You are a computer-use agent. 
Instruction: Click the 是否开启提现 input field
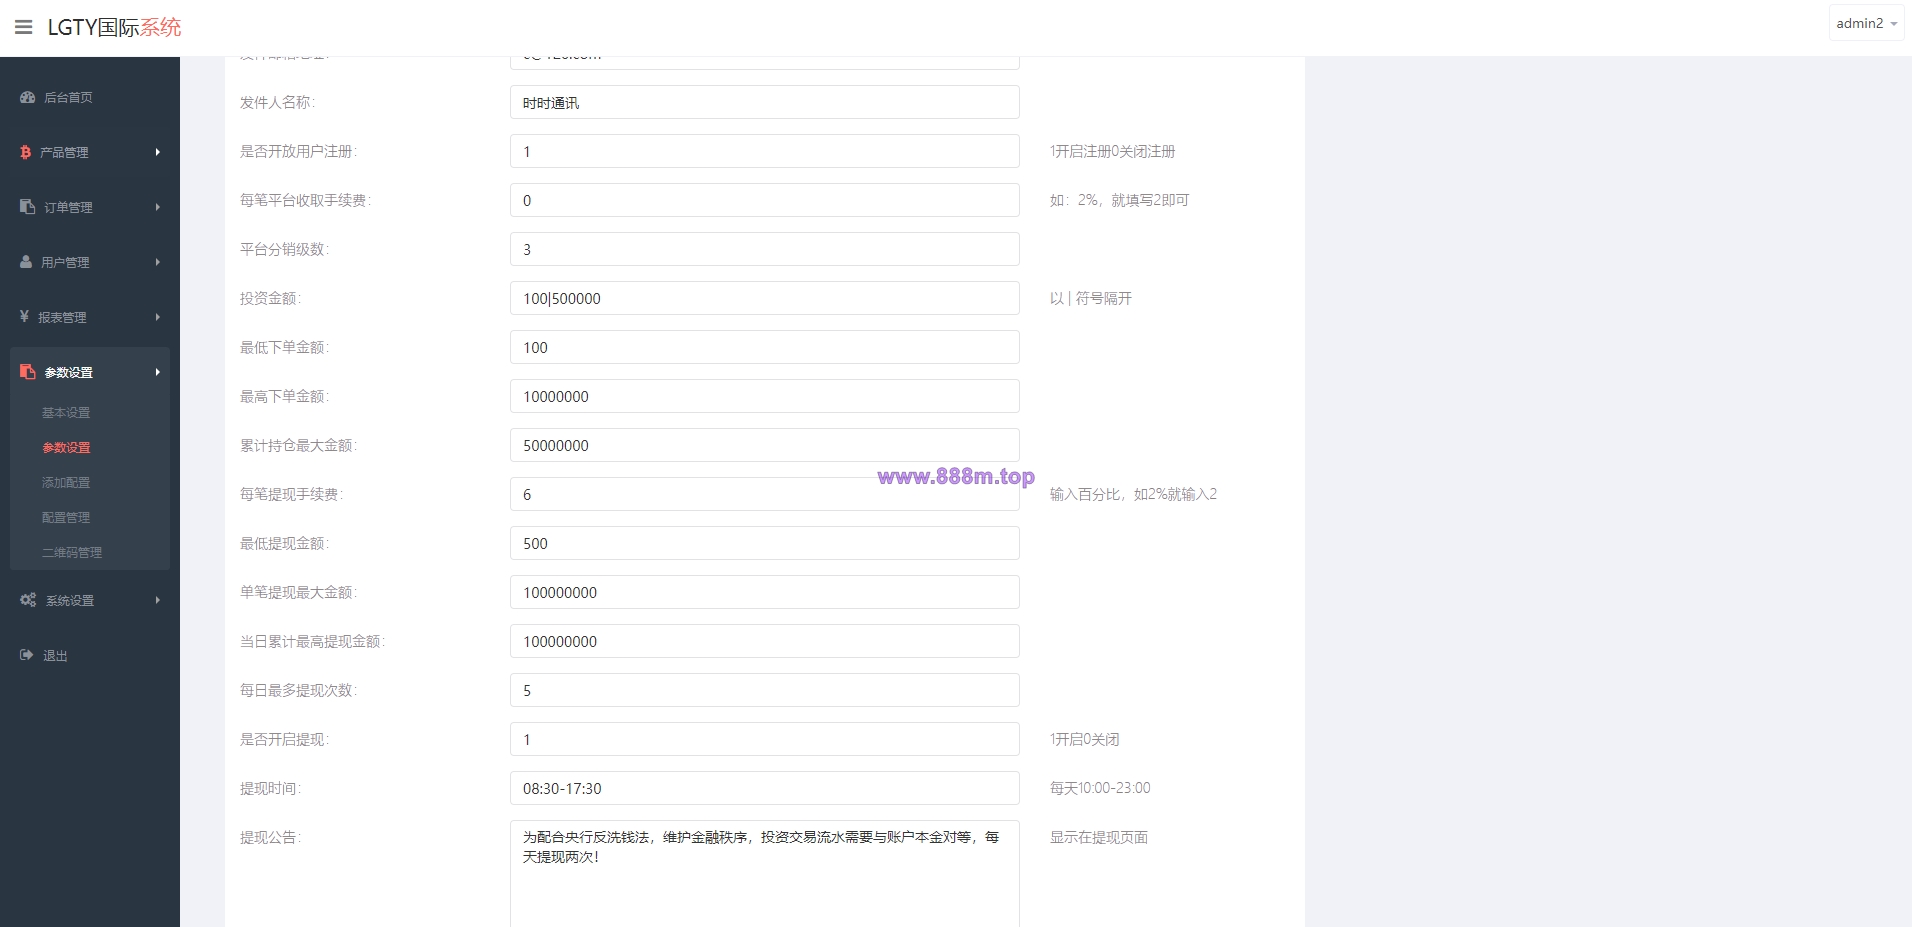(x=765, y=739)
